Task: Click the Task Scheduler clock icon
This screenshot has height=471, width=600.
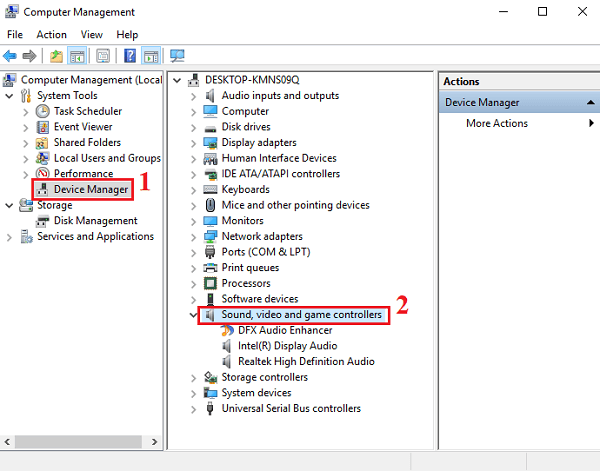Action: pos(43,111)
